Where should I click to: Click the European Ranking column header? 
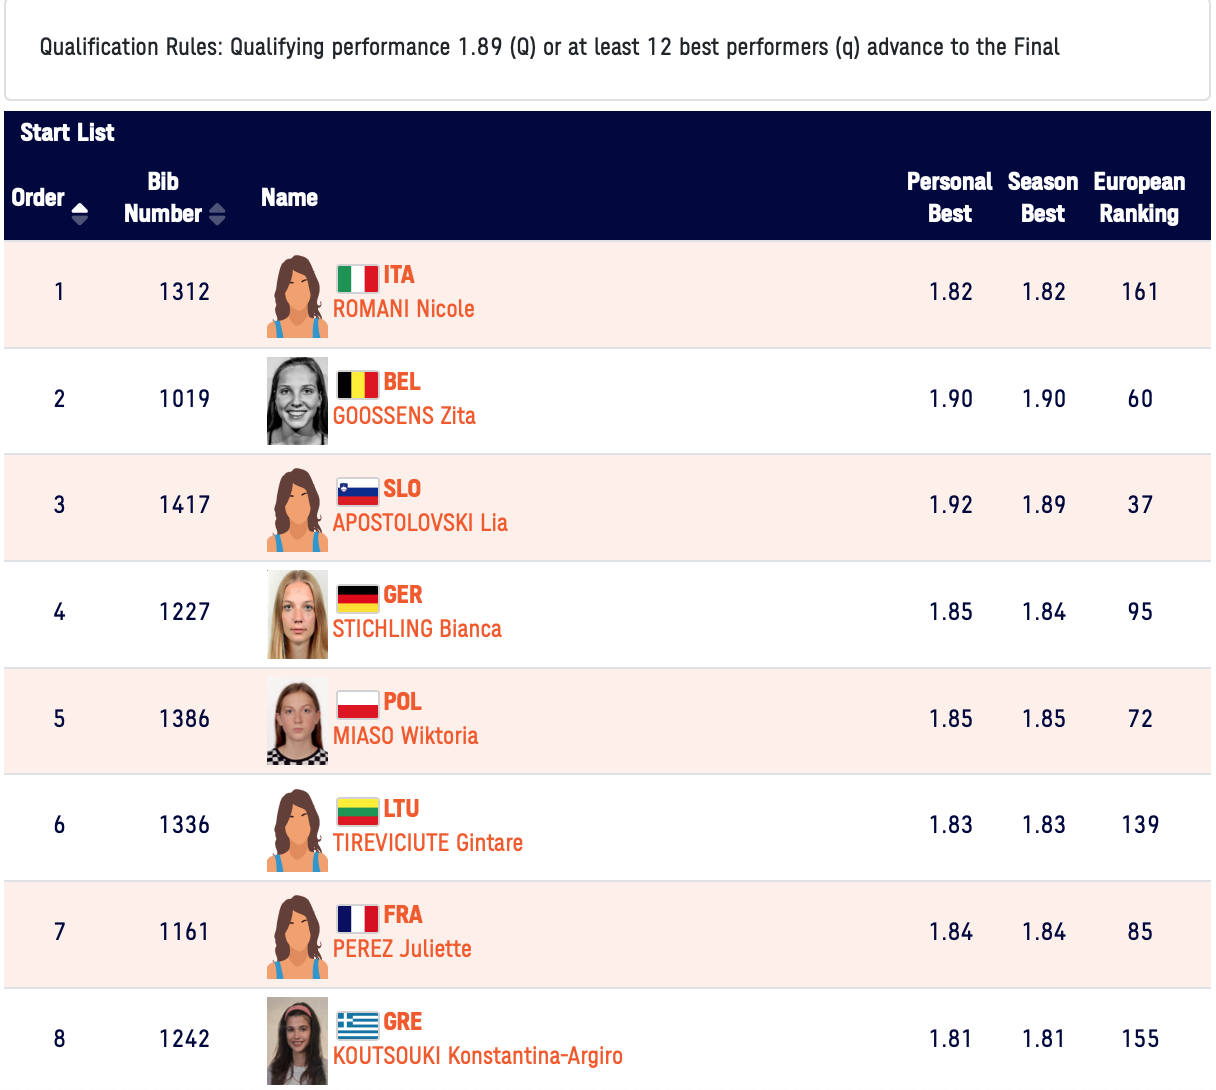tap(1139, 198)
